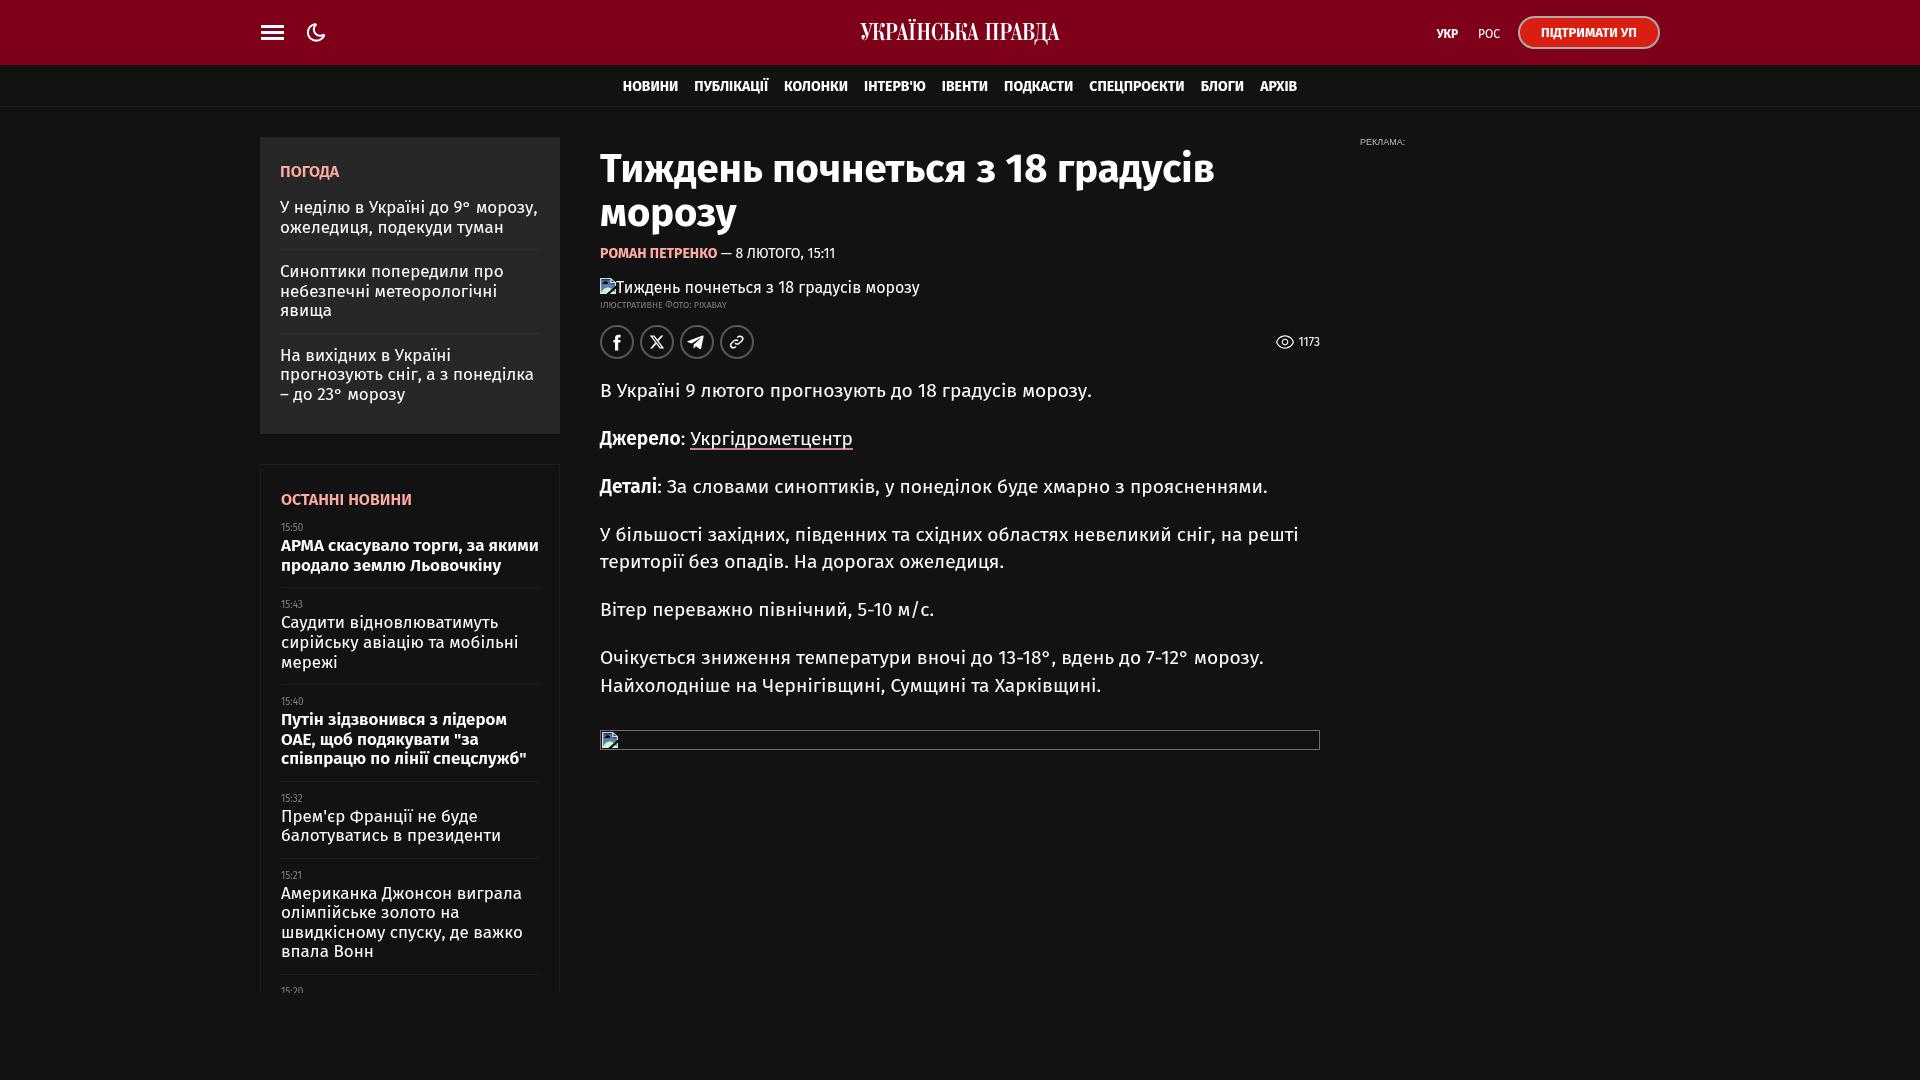Open Блоги navigation item
Image resolution: width=1920 pixels, height=1080 pixels.
coord(1222,87)
